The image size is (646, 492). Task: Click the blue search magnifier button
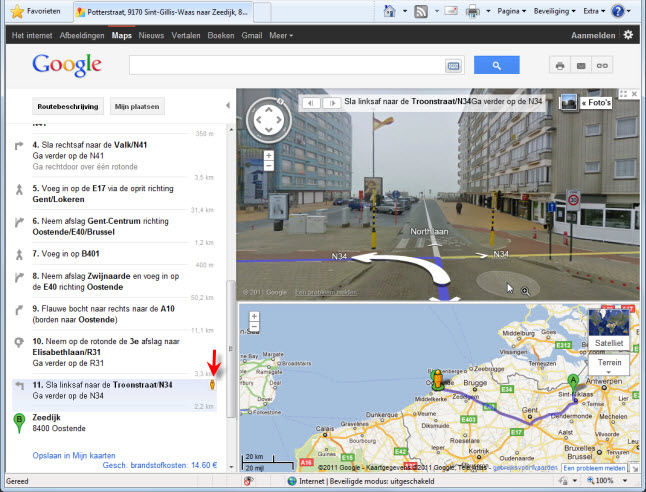point(496,65)
